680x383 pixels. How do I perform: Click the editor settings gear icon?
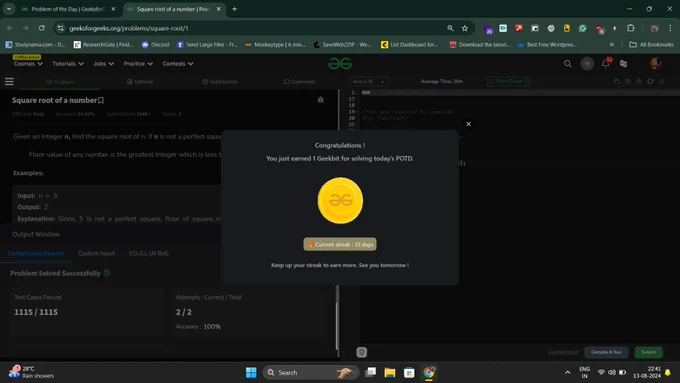coord(639,81)
